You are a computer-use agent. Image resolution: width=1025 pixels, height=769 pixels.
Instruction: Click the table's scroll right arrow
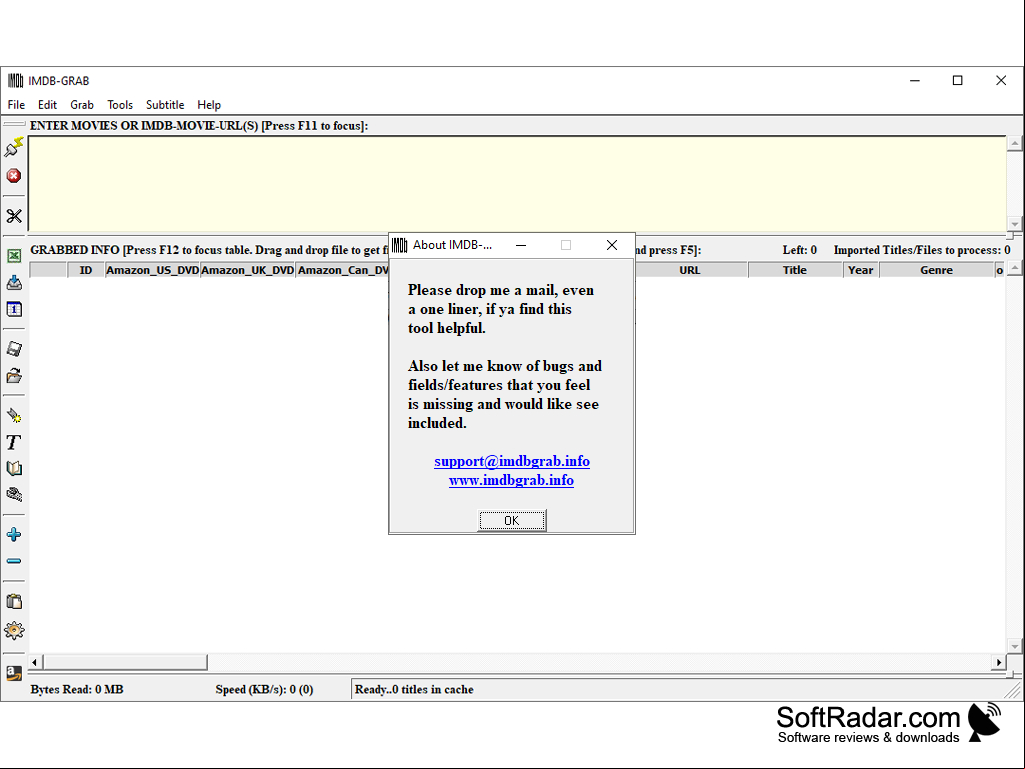[999, 662]
